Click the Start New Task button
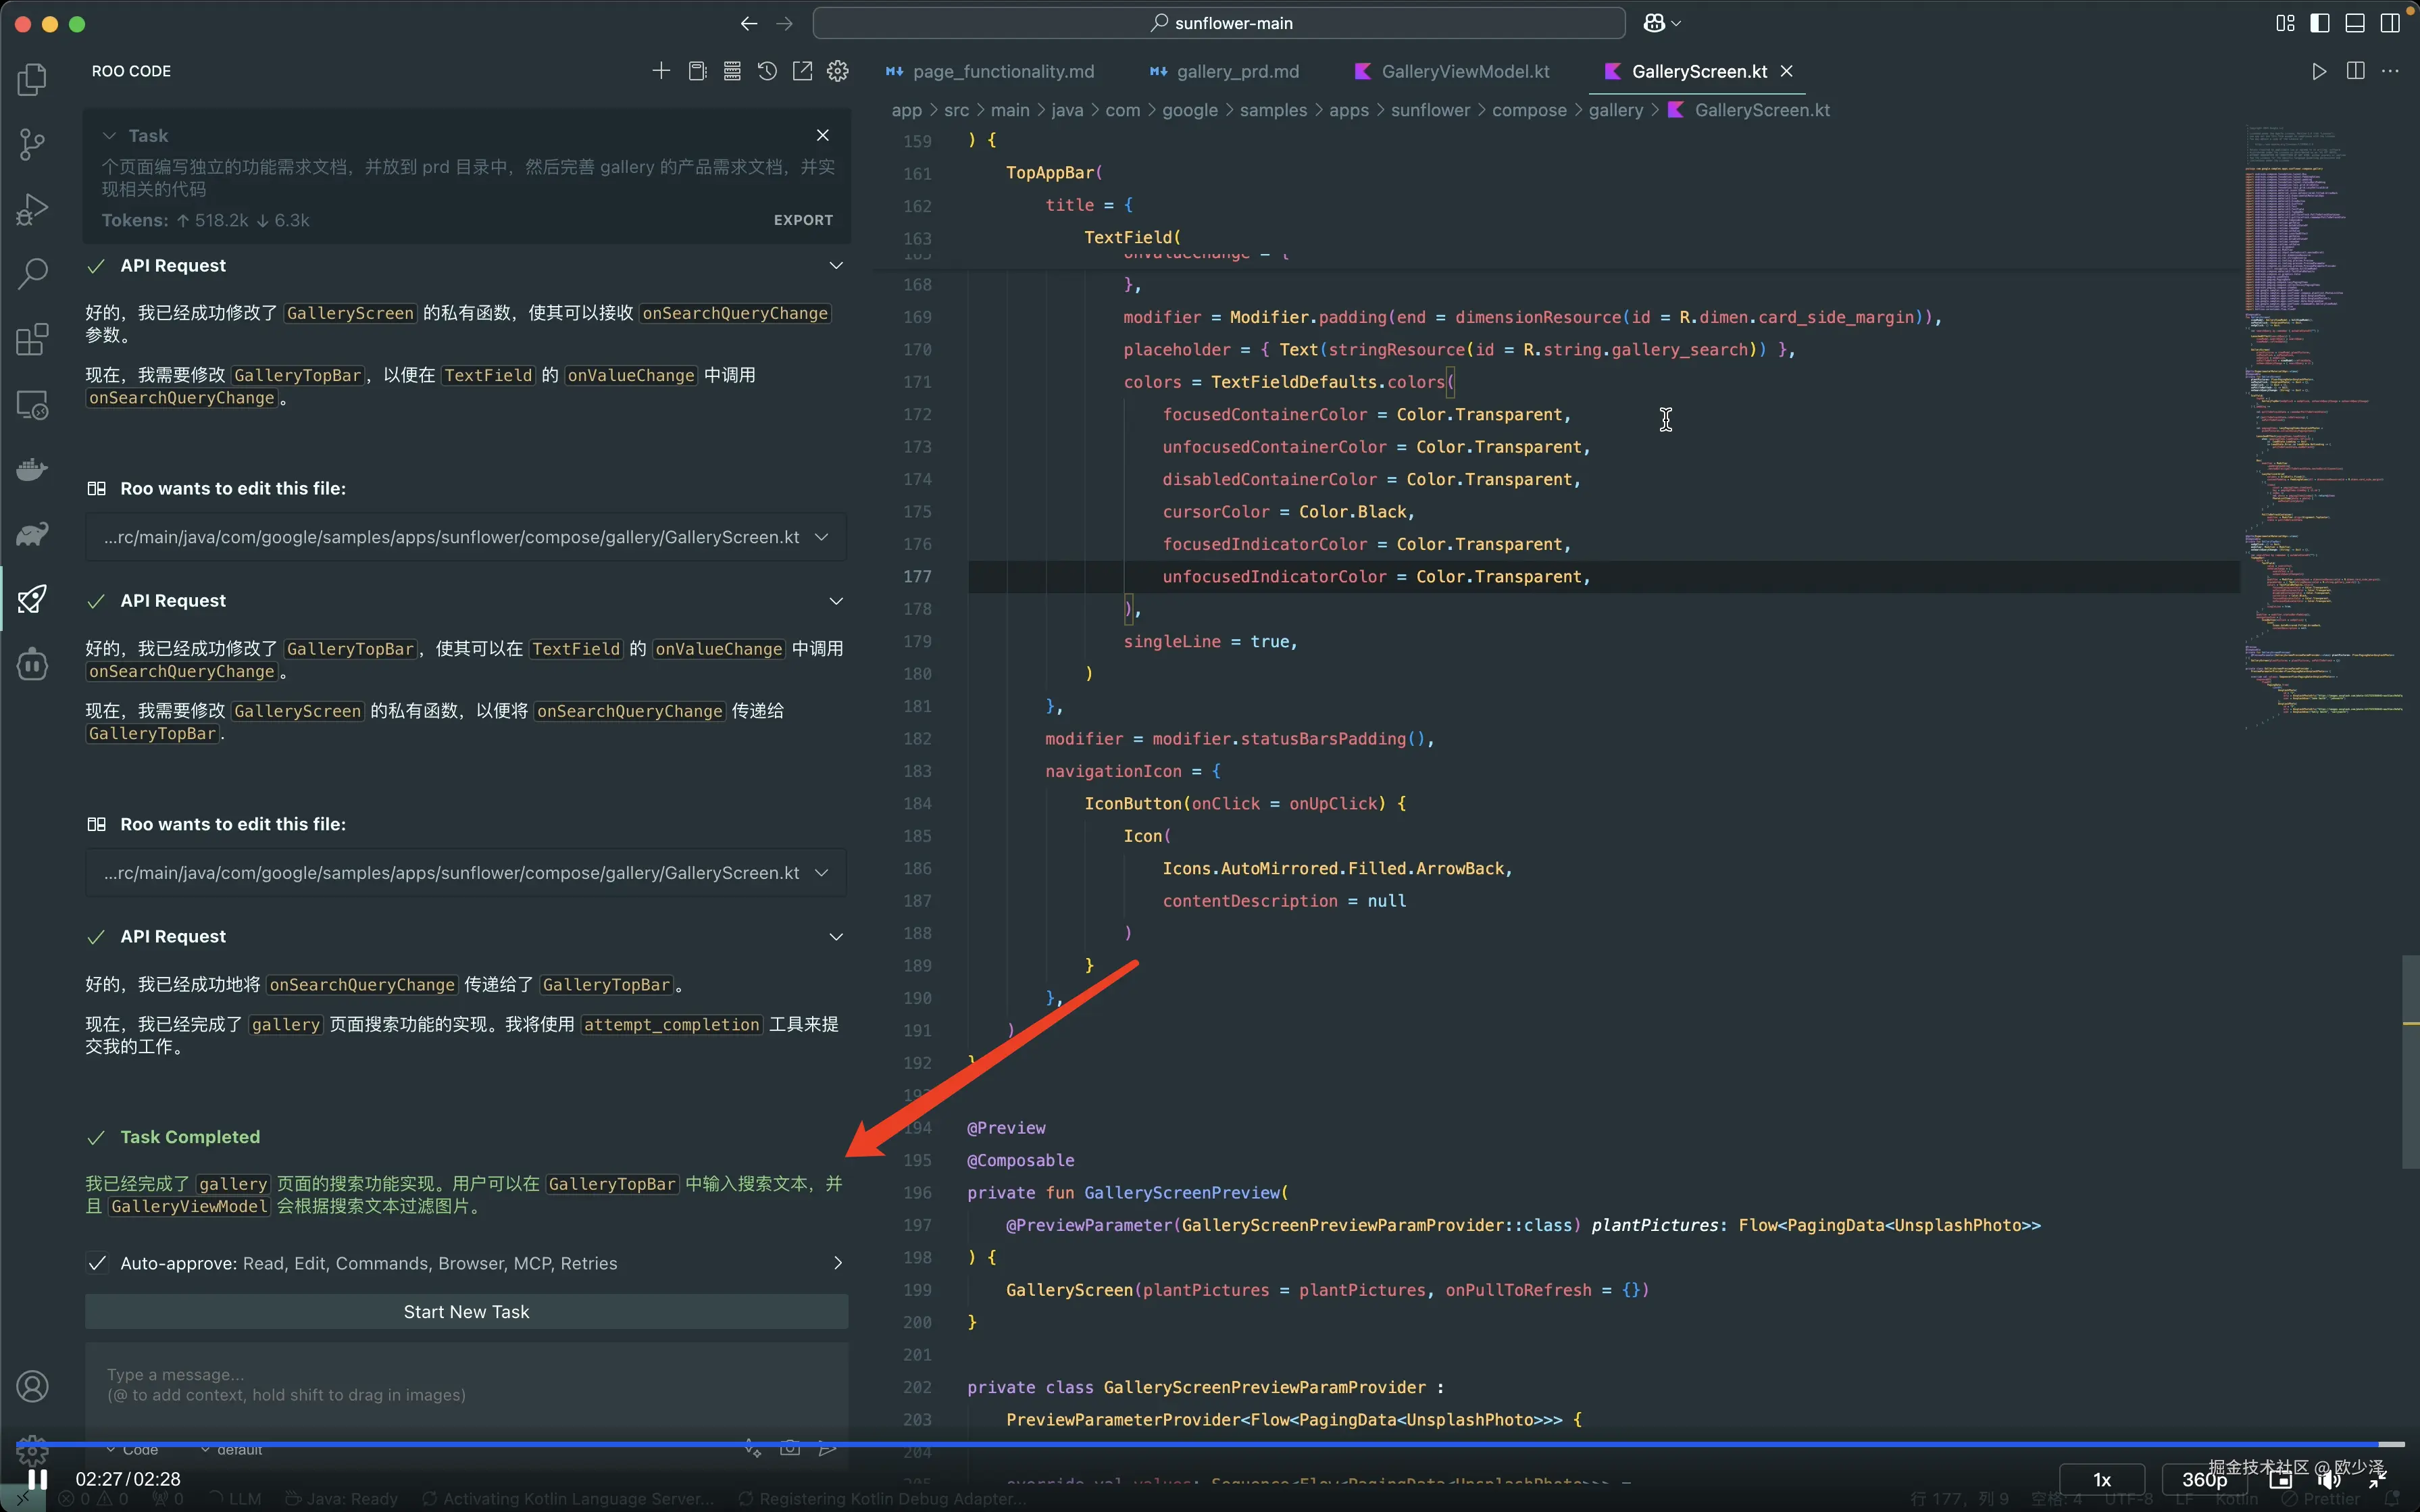Viewport: 2420px width, 1512px height. coord(466,1311)
